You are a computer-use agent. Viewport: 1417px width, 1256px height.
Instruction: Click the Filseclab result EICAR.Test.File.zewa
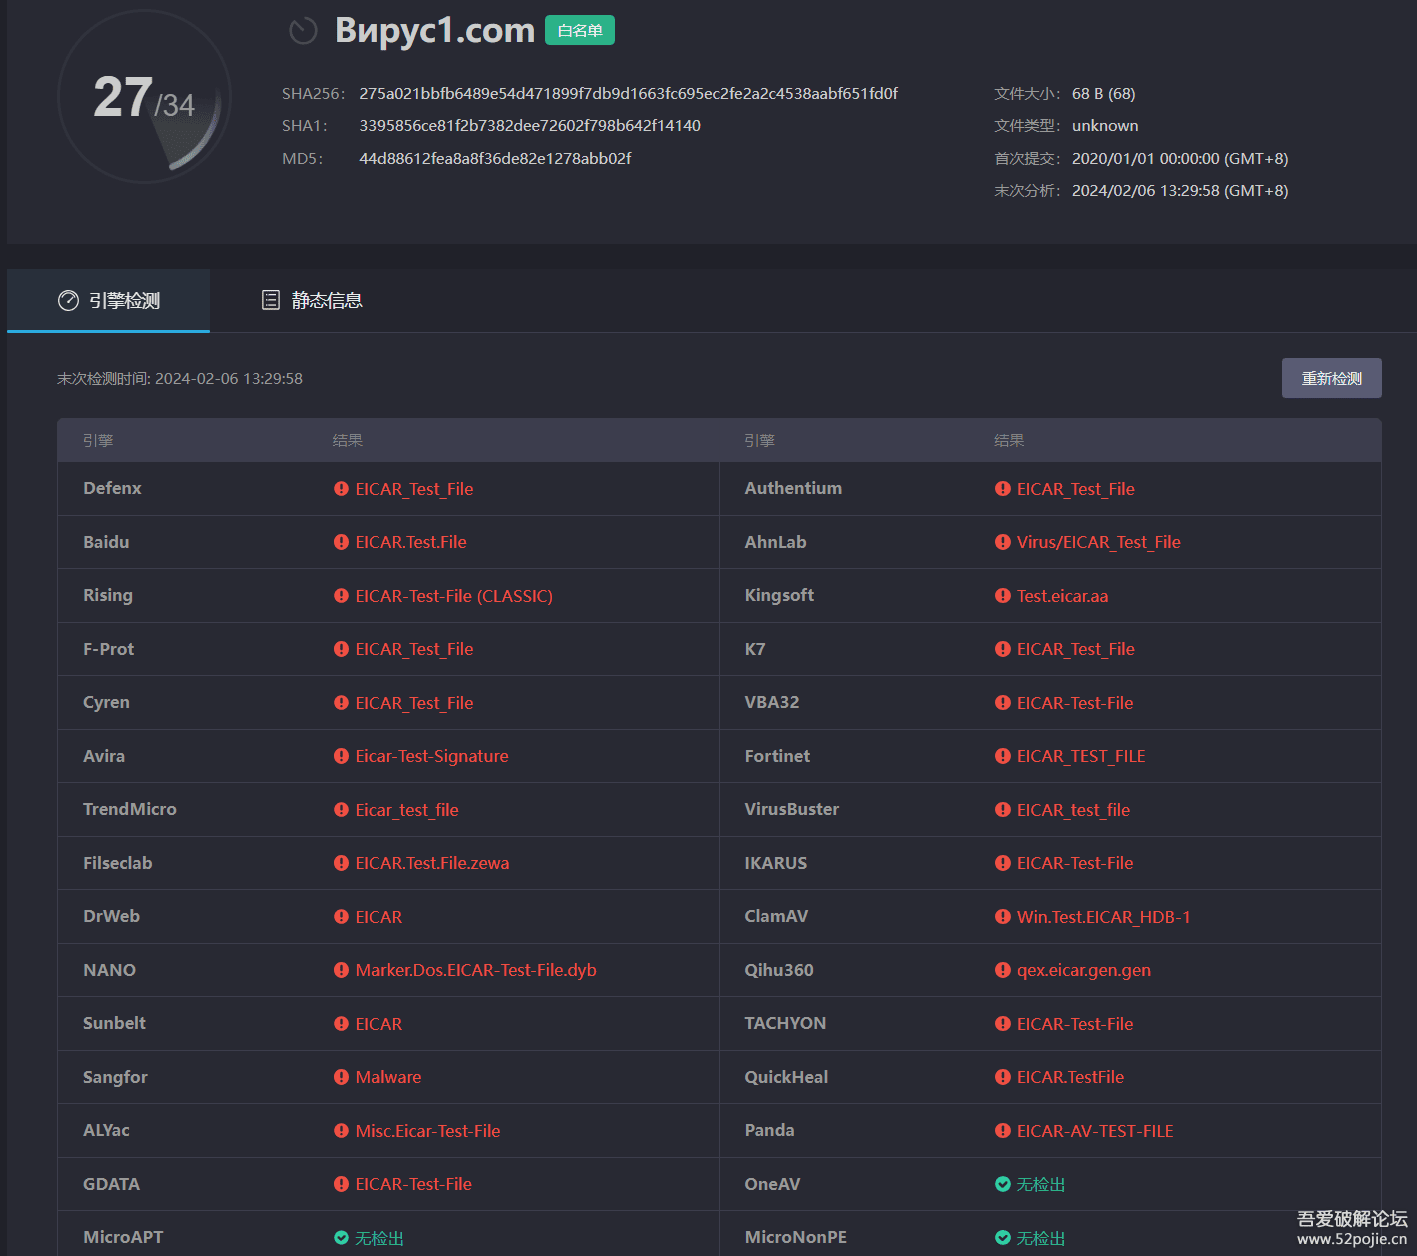click(432, 863)
